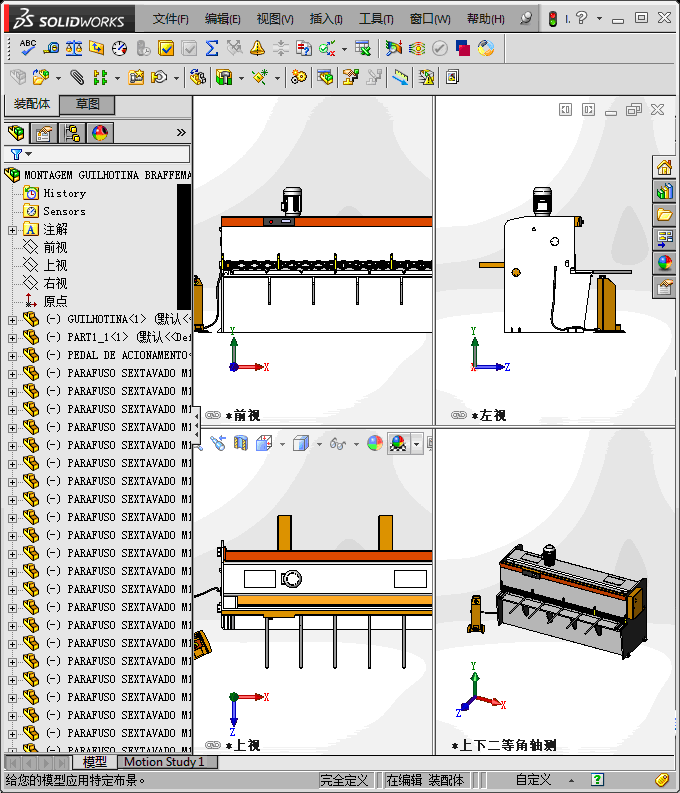Open the 文件(F) menu
Viewport: 680px width, 793px height.
(x=170, y=19)
